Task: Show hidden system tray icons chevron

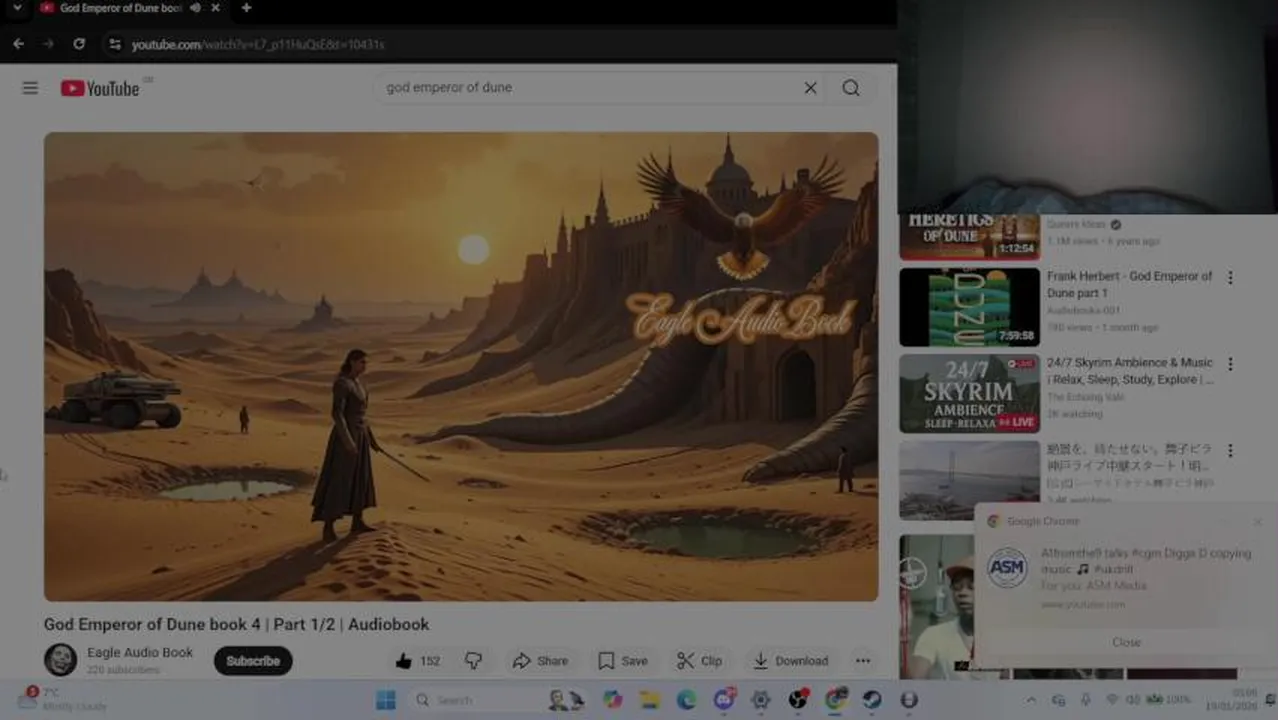Action: pyautogui.click(x=1031, y=700)
